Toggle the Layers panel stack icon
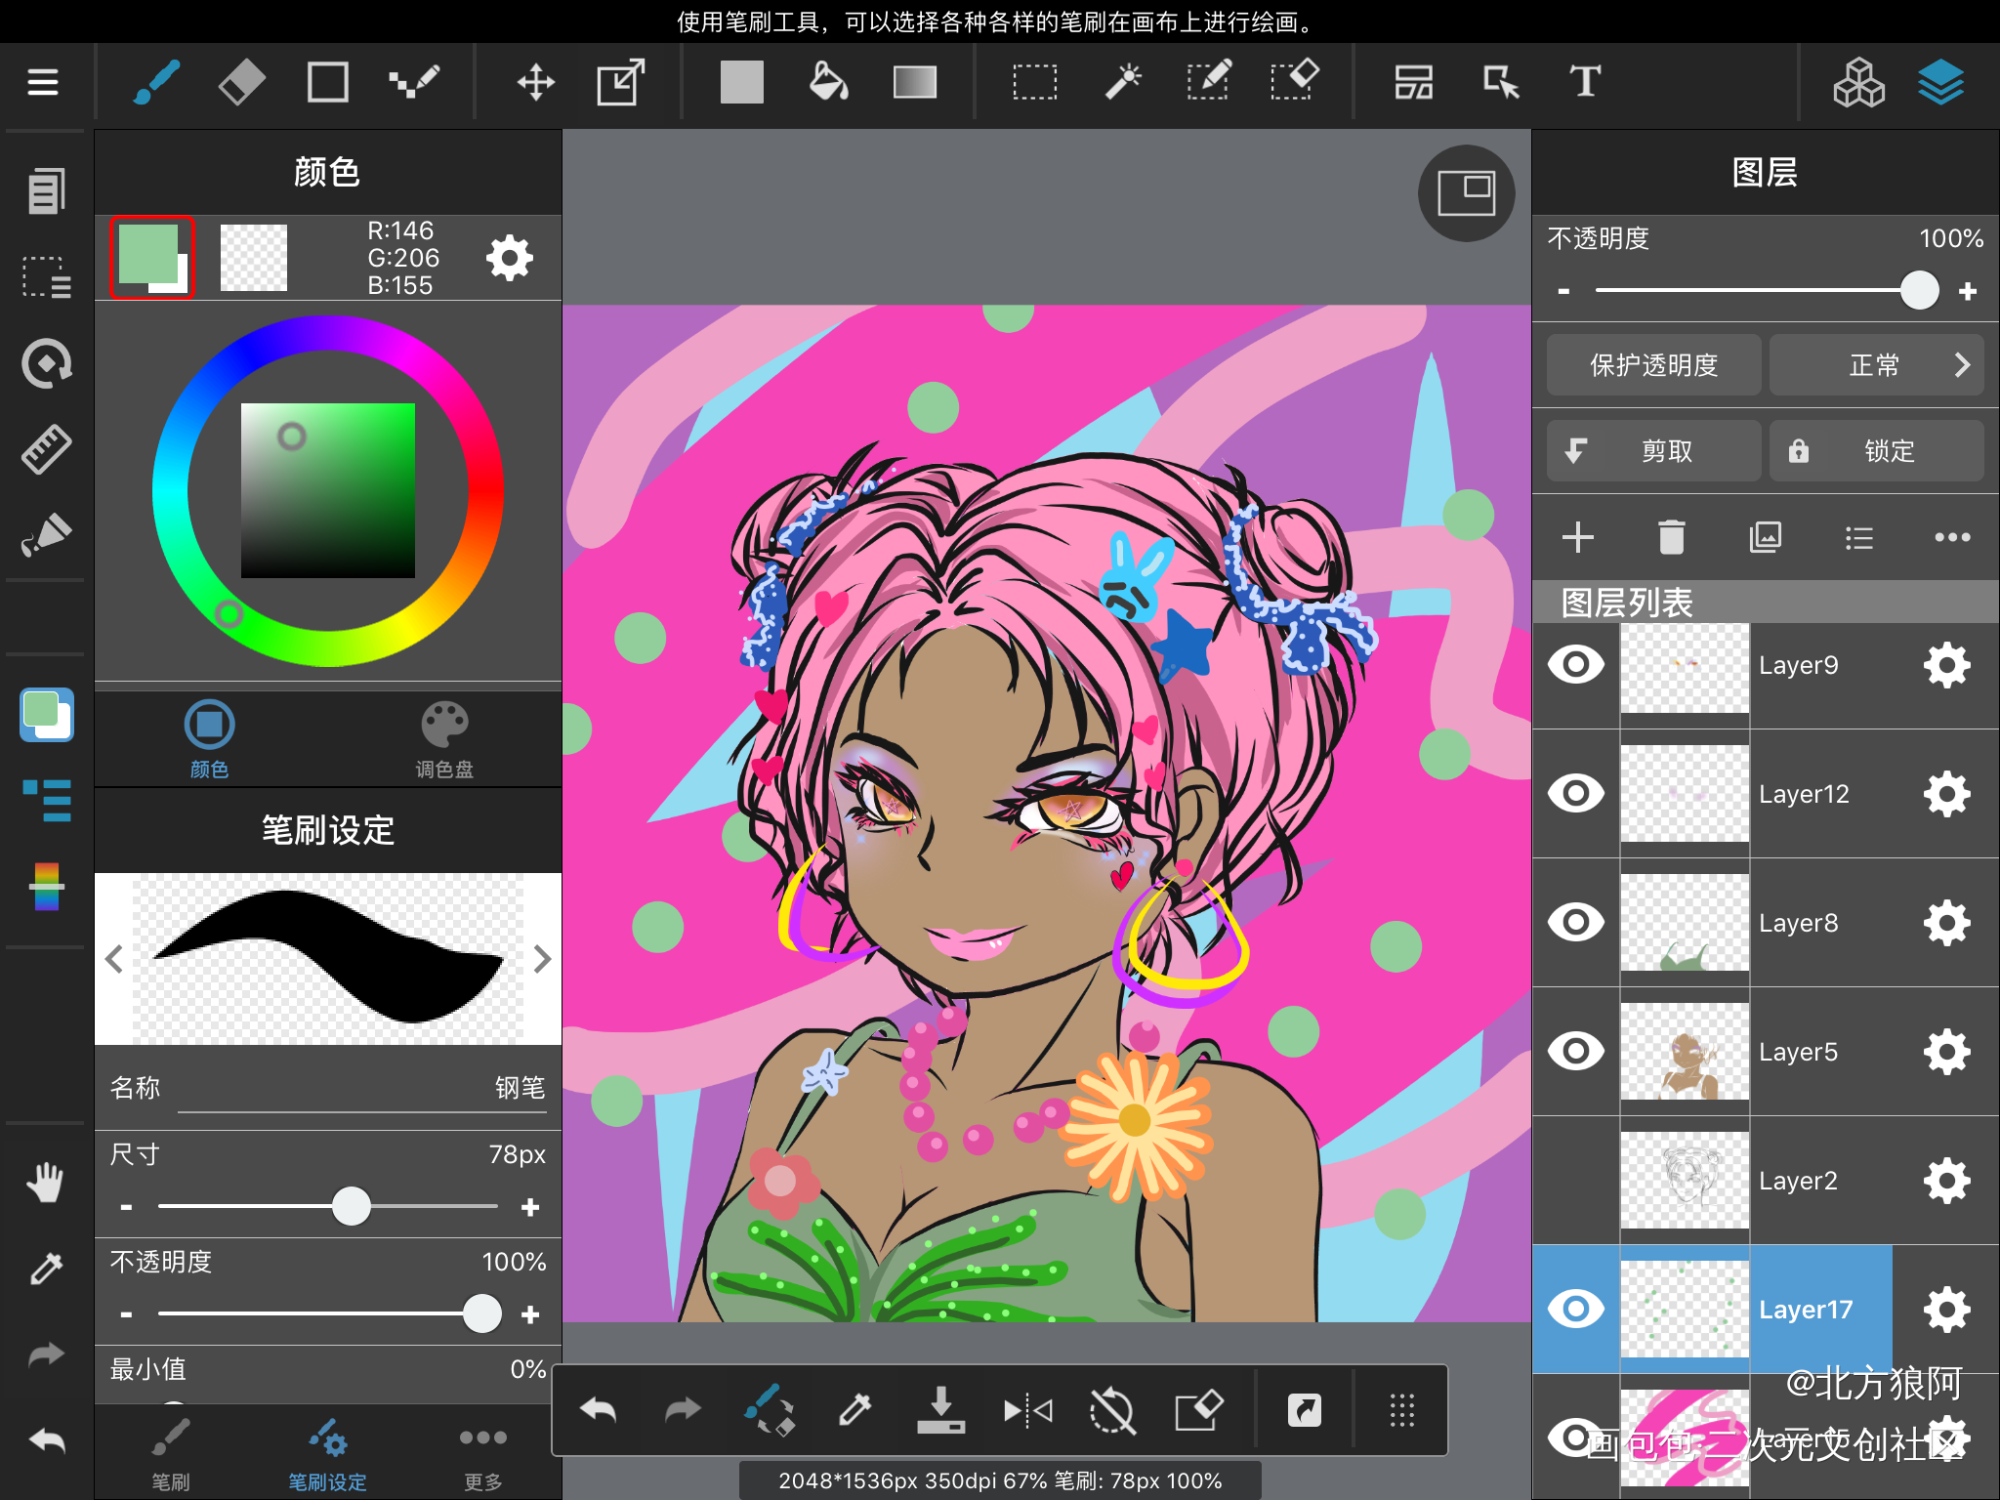 tap(1941, 82)
